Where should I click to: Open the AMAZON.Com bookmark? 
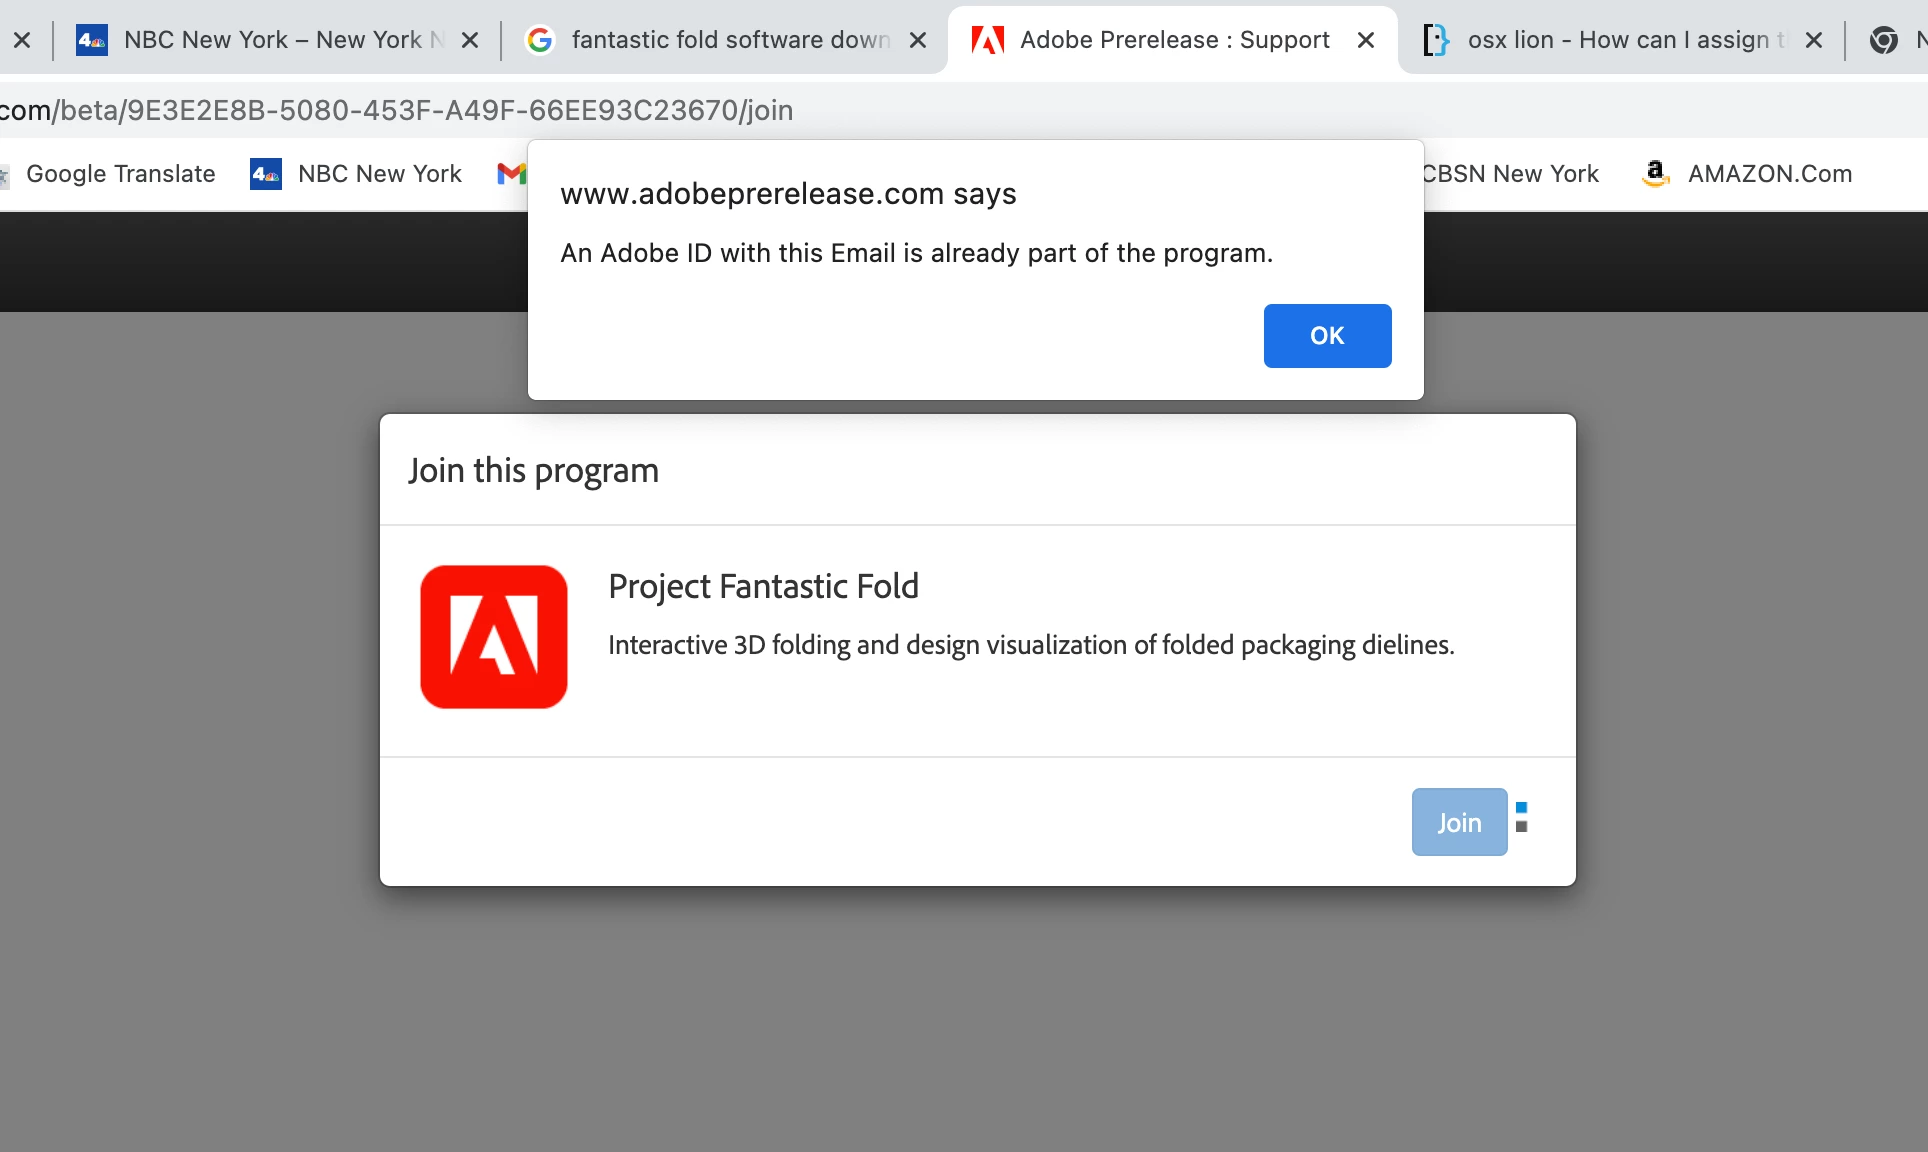click(x=1769, y=174)
